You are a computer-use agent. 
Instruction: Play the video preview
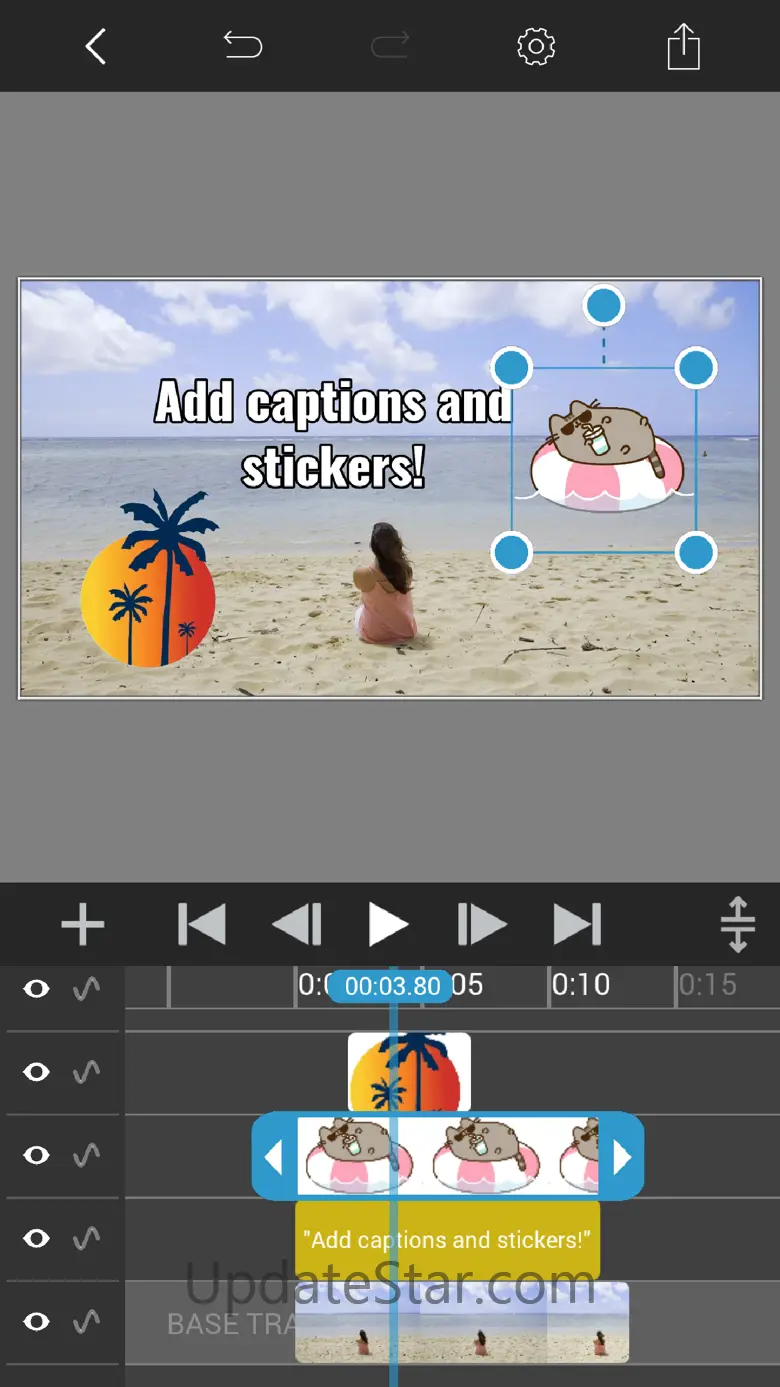click(x=388, y=924)
